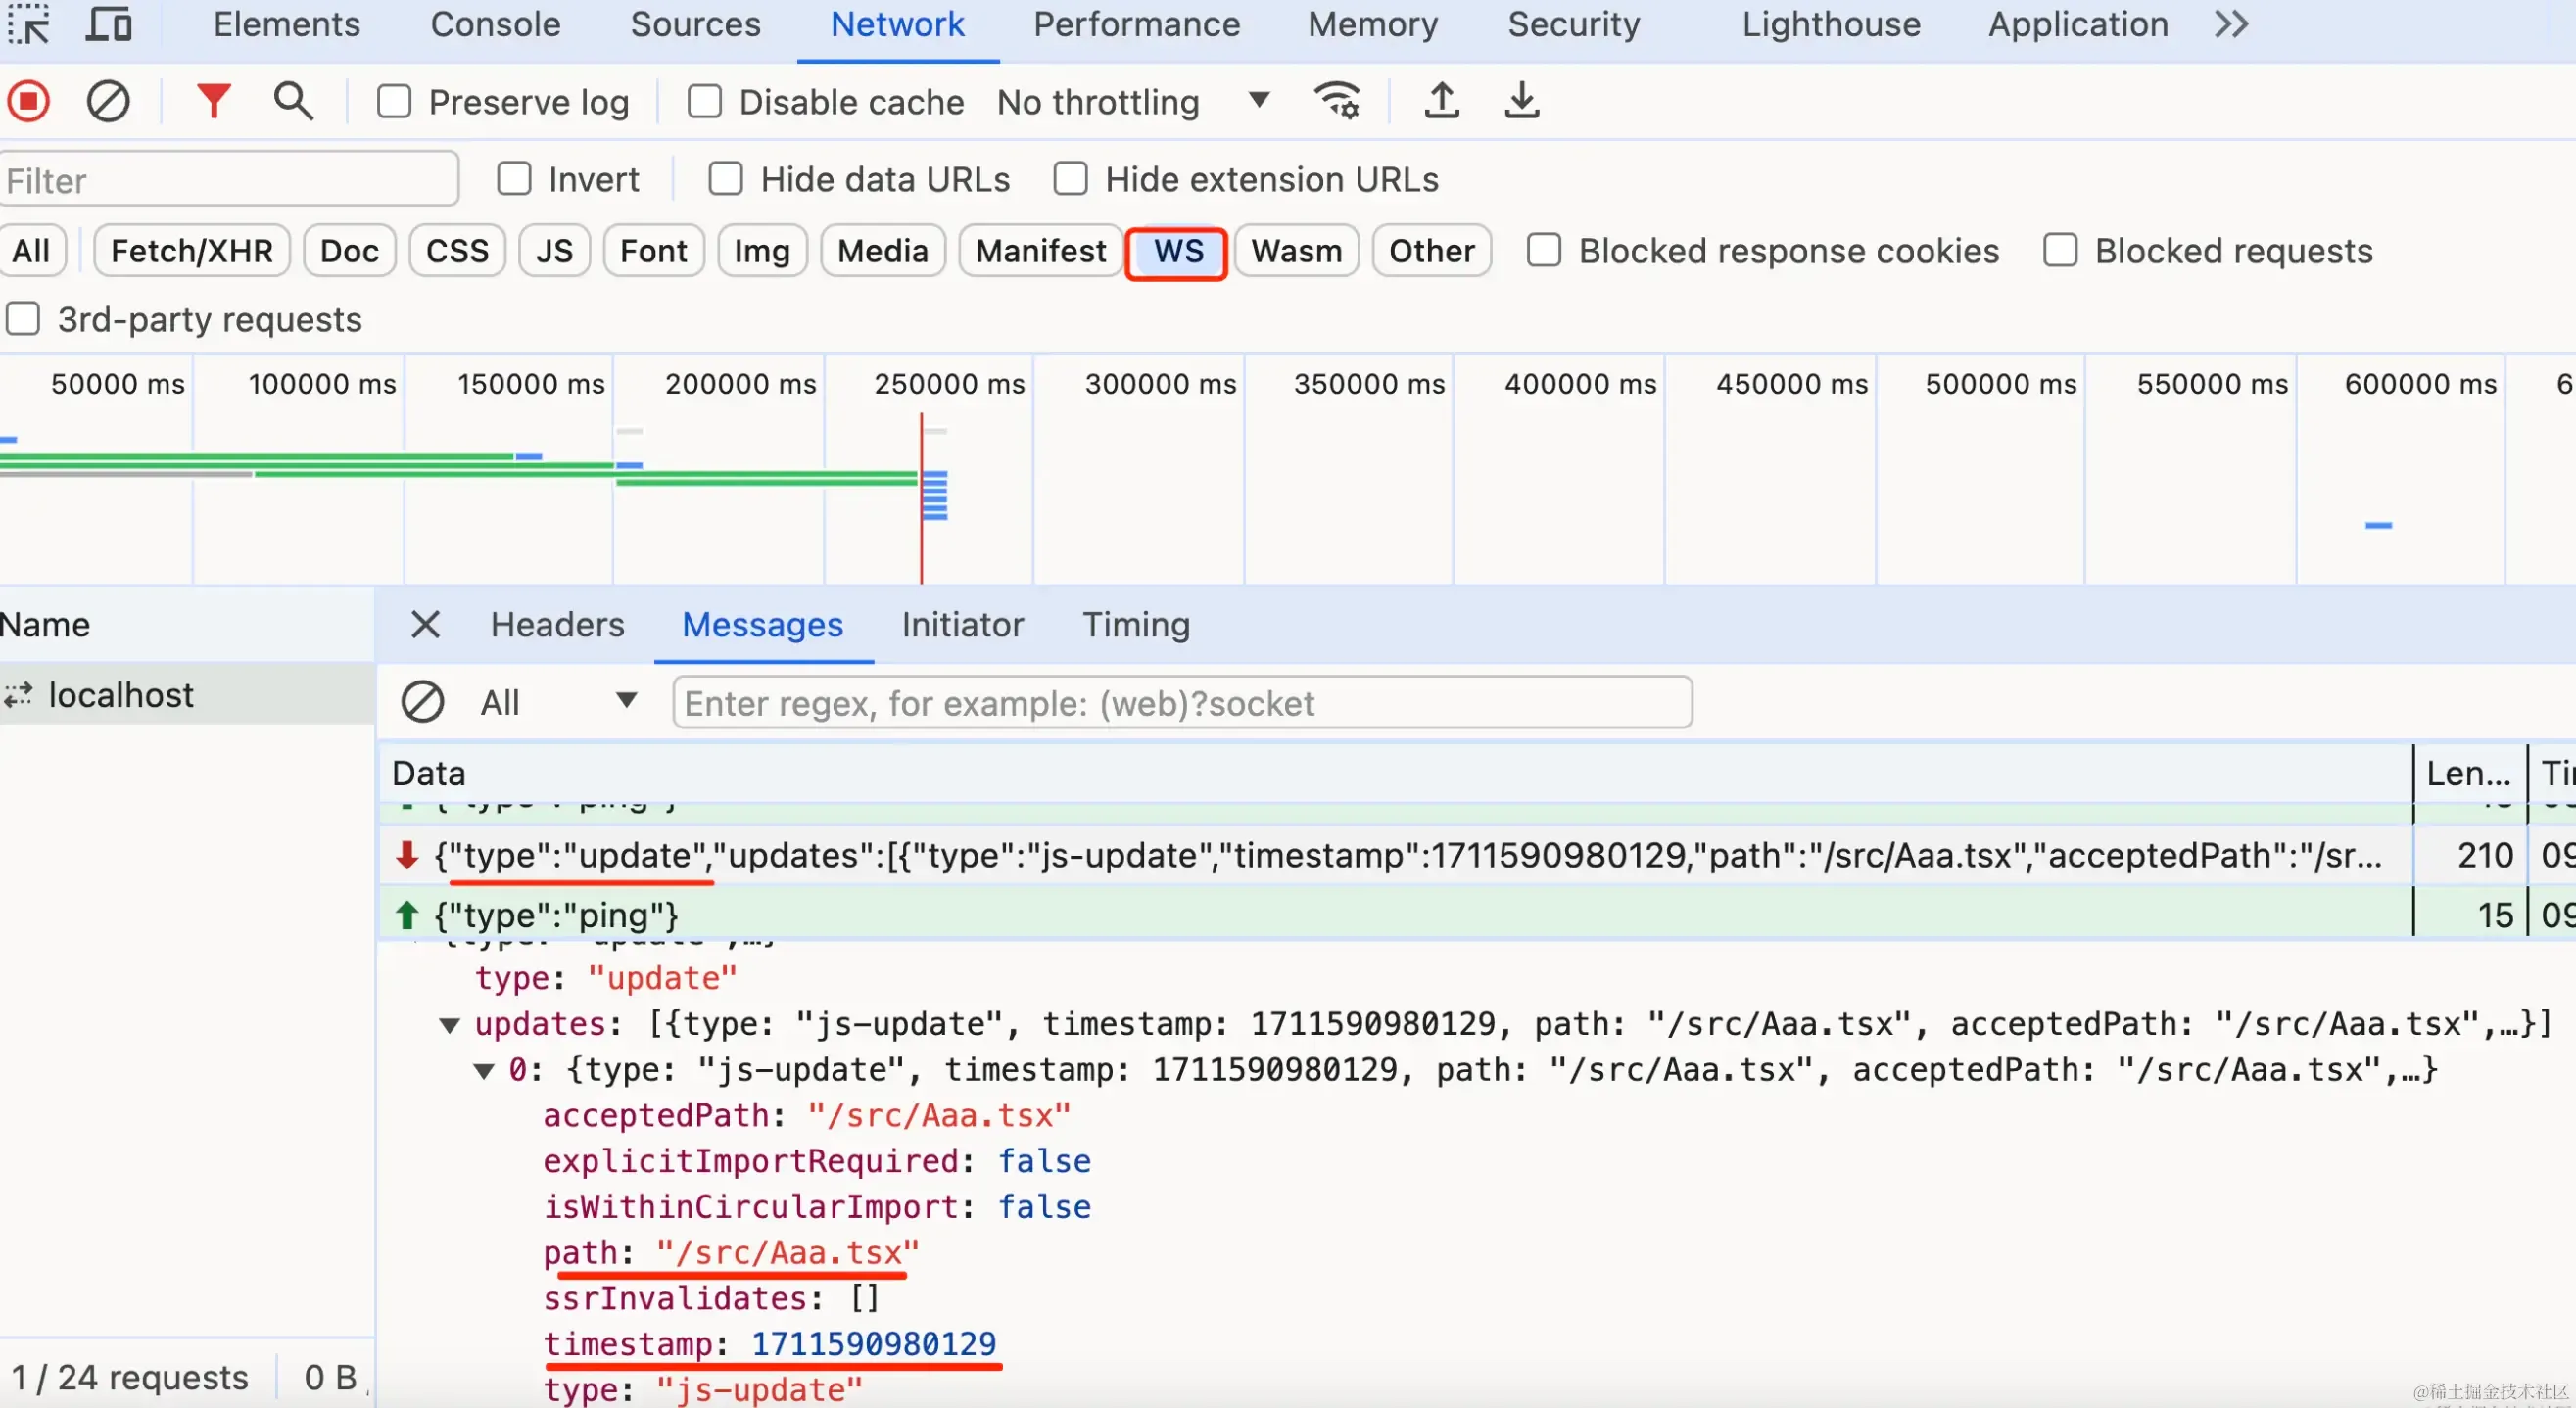
Task: Filter requests by Other
Action: point(1431,250)
